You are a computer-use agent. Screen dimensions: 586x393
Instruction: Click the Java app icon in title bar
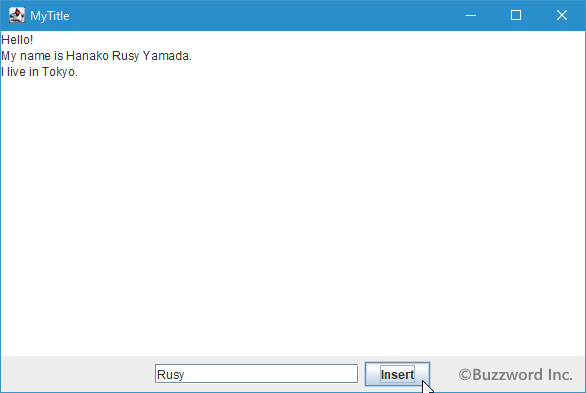coord(17,15)
